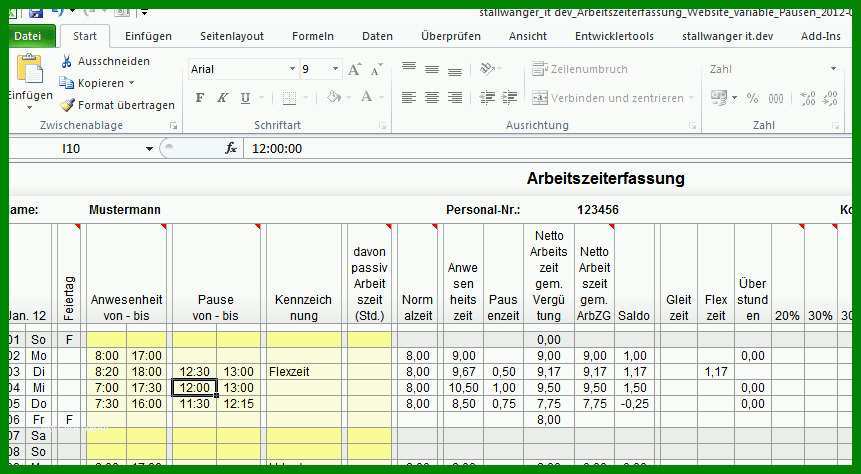Viewport: 861px width, 474px height.
Task: Open the font size dropdown
Action: tap(335, 69)
